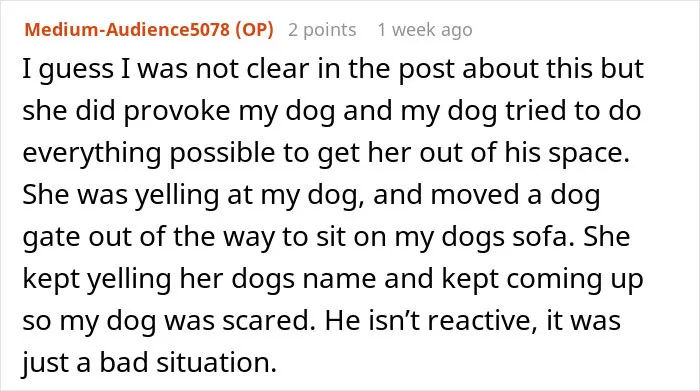Click the word "yelling" in the fourth line
Viewport: 700px width, 391px height.
point(177,196)
